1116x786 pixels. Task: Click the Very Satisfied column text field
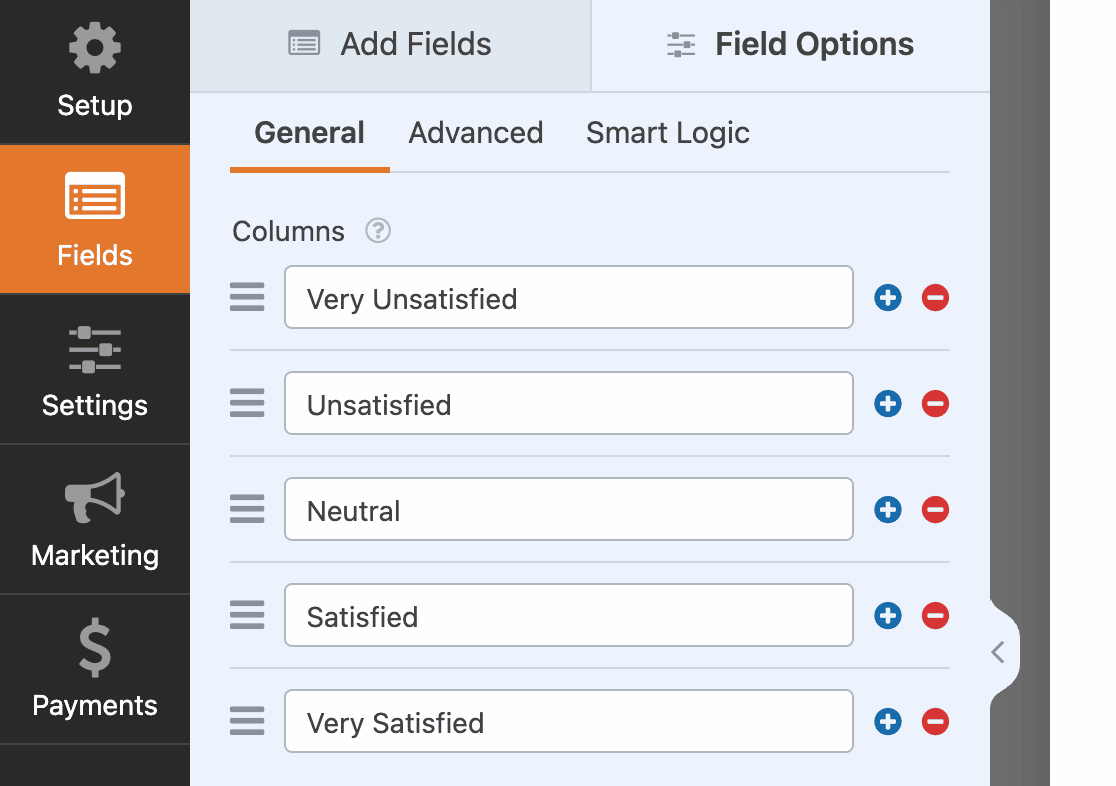(568, 722)
